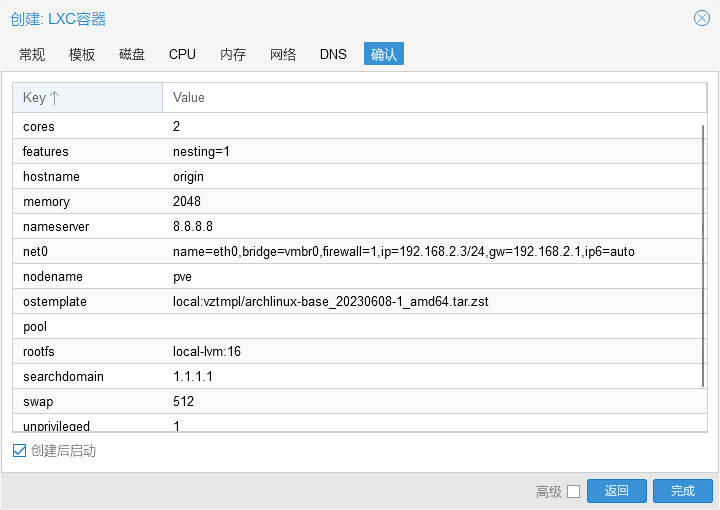Switch to the 网络 tab

click(283, 54)
